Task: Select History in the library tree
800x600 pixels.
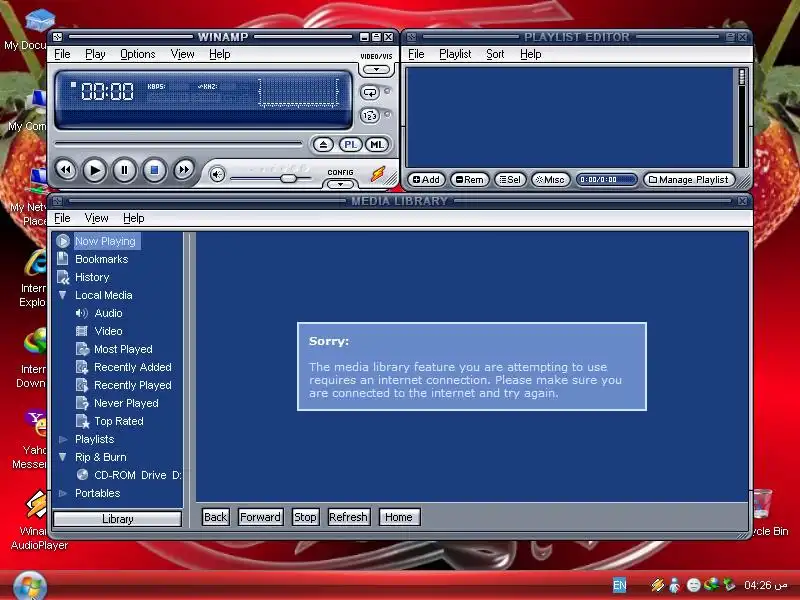Action: tap(92, 277)
